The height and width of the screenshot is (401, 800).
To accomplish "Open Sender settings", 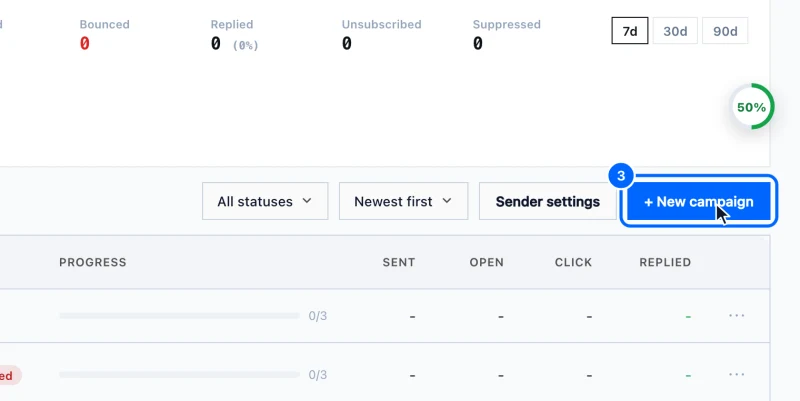I will [547, 202].
